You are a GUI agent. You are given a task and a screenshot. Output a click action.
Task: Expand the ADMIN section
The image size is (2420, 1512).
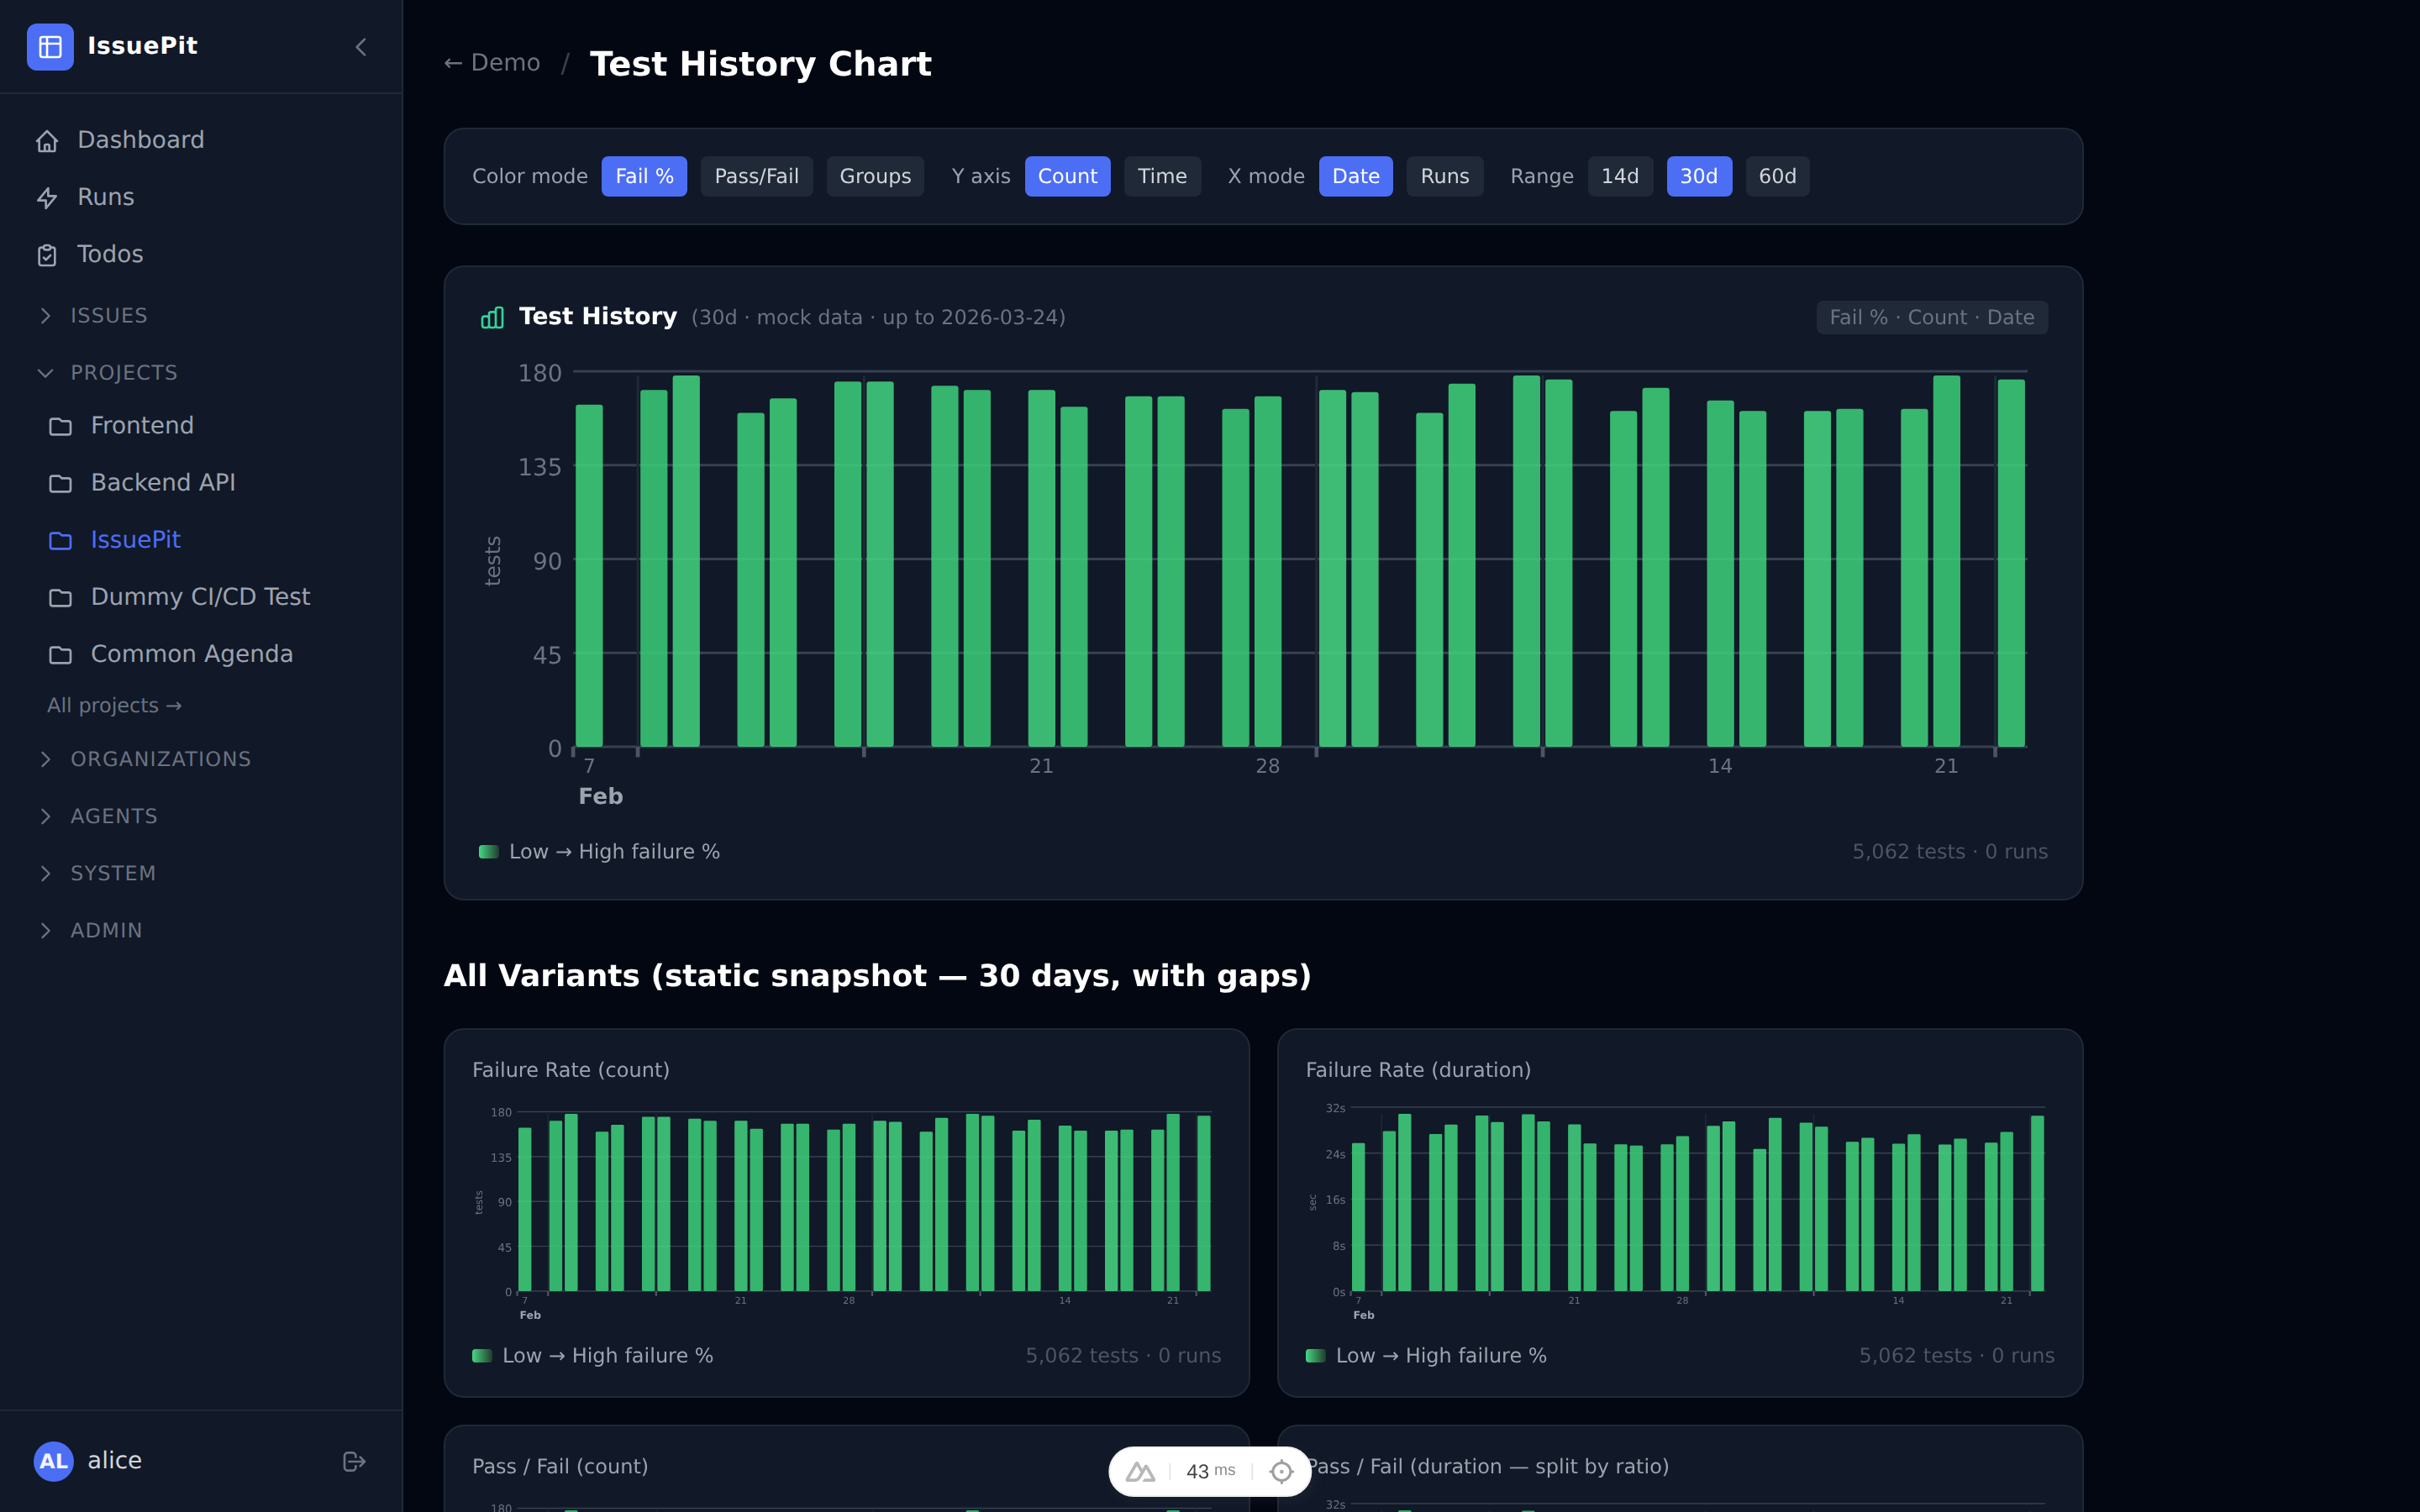click(46, 930)
